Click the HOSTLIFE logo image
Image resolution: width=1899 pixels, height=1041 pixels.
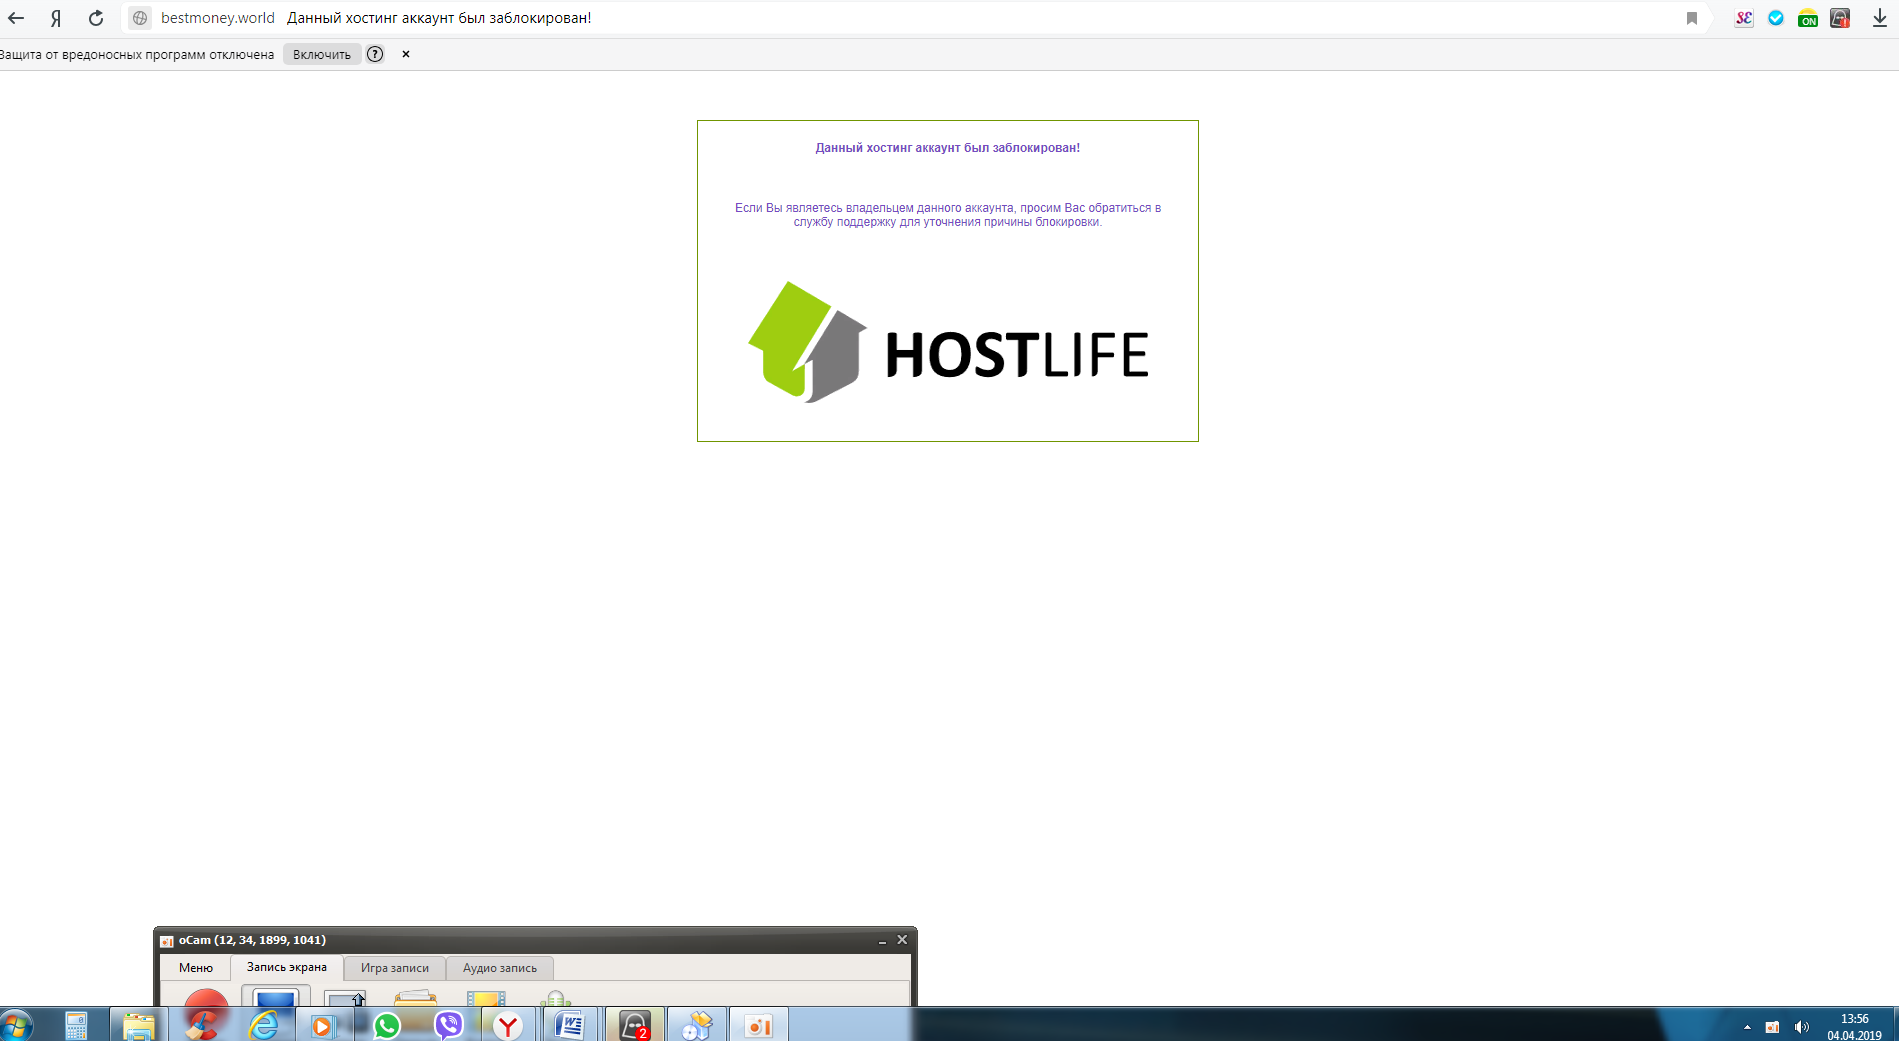(x=948, y=342)
